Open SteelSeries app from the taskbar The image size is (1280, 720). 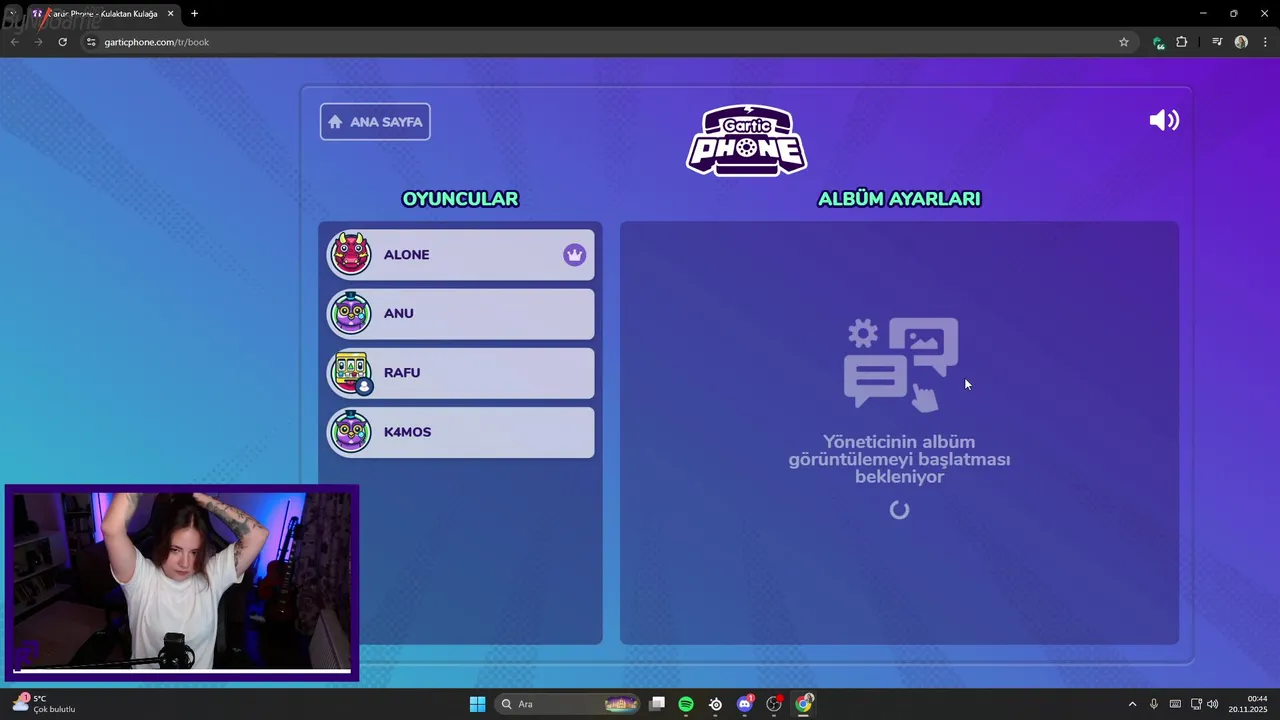click(716, 704)
